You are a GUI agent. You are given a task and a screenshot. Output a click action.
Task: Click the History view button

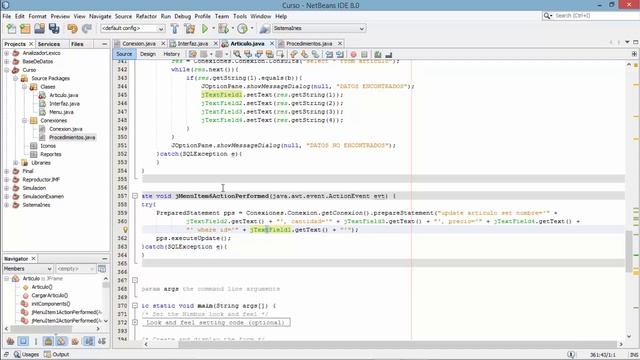[171, 54]
